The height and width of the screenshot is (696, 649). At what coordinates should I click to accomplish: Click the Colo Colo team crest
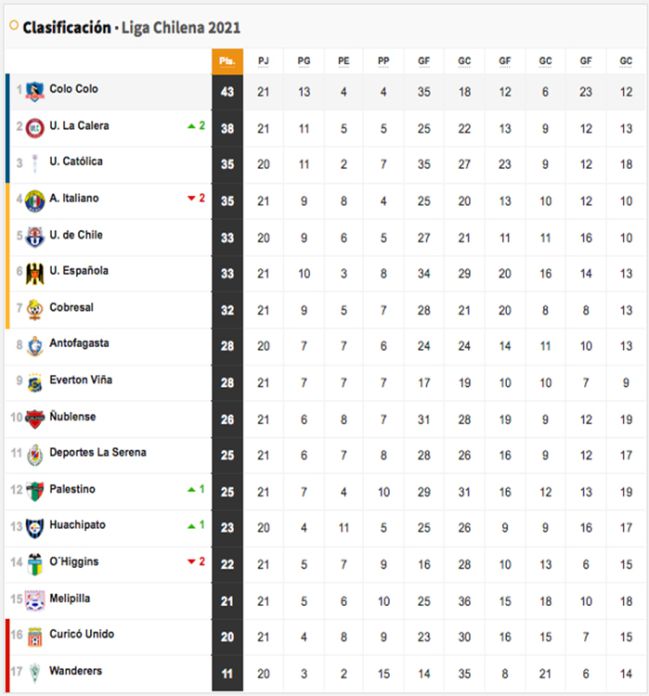click(35, 91)
